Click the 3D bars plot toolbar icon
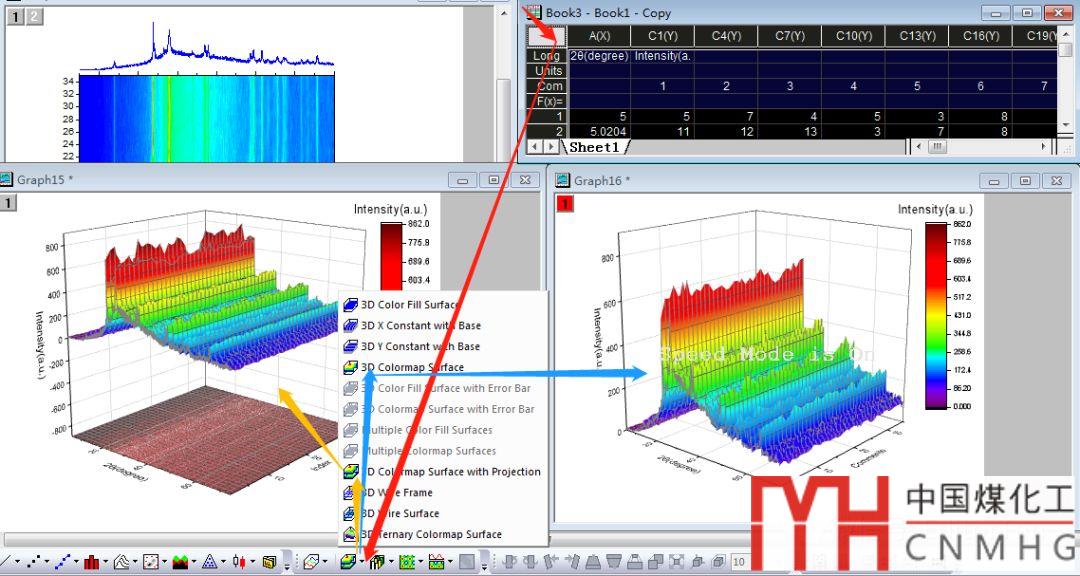The width and height of the screenshot is (1080, 576). pos(377,562)
